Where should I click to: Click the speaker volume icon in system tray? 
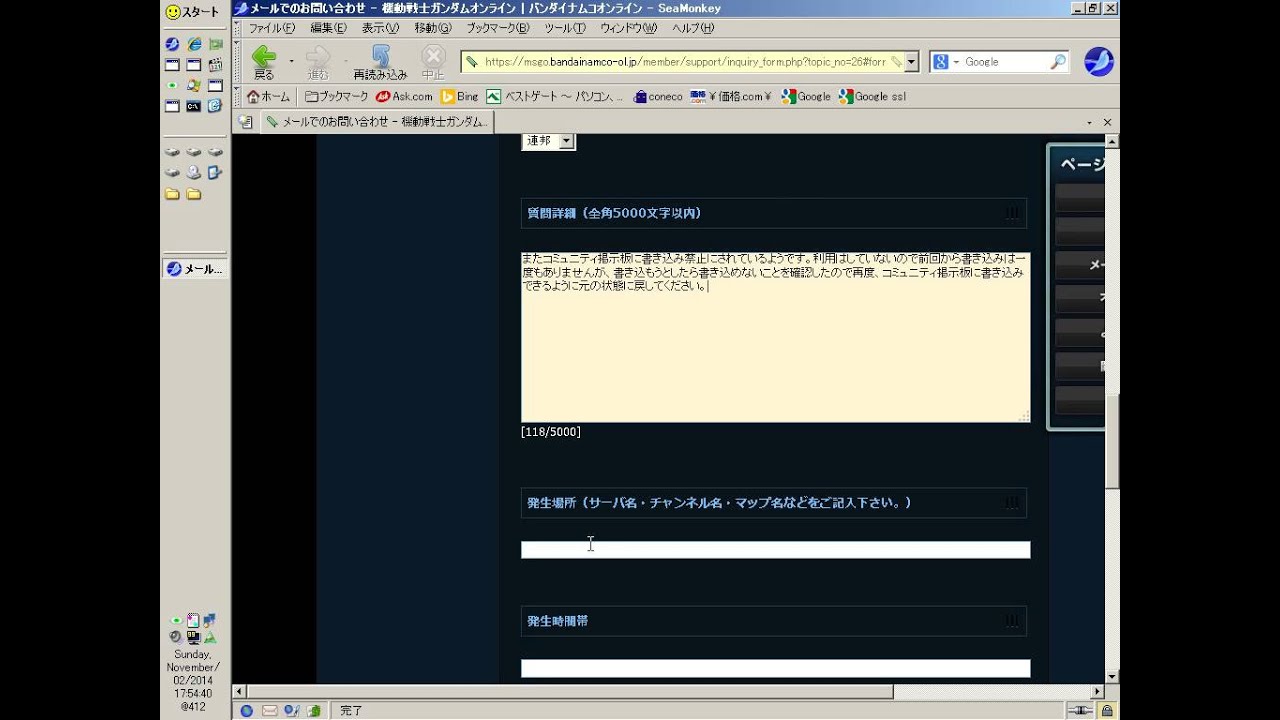pos(175,637)
